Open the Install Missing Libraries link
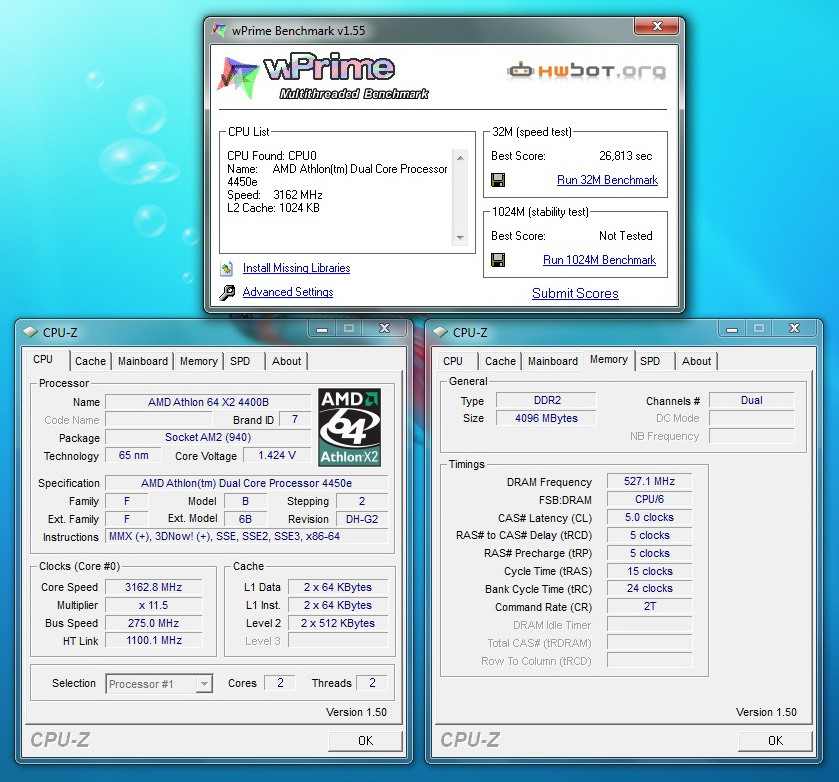Viewport: 839px width, 782px height. point(296,268)
